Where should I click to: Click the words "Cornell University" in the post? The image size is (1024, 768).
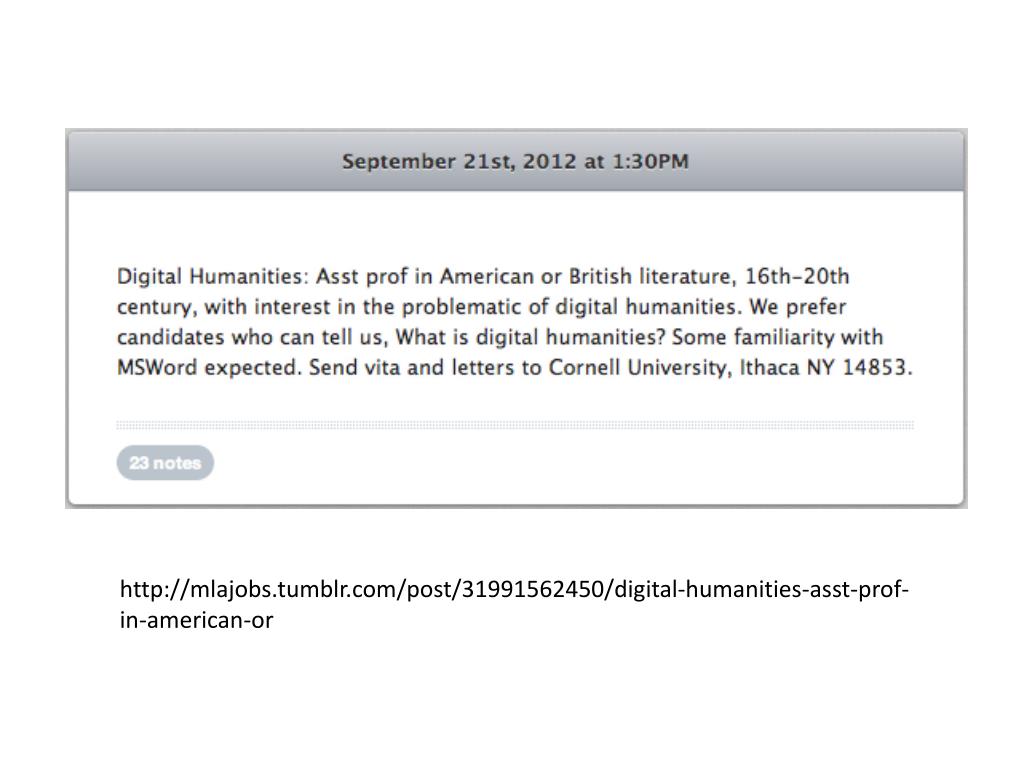[x=640, y=368]
